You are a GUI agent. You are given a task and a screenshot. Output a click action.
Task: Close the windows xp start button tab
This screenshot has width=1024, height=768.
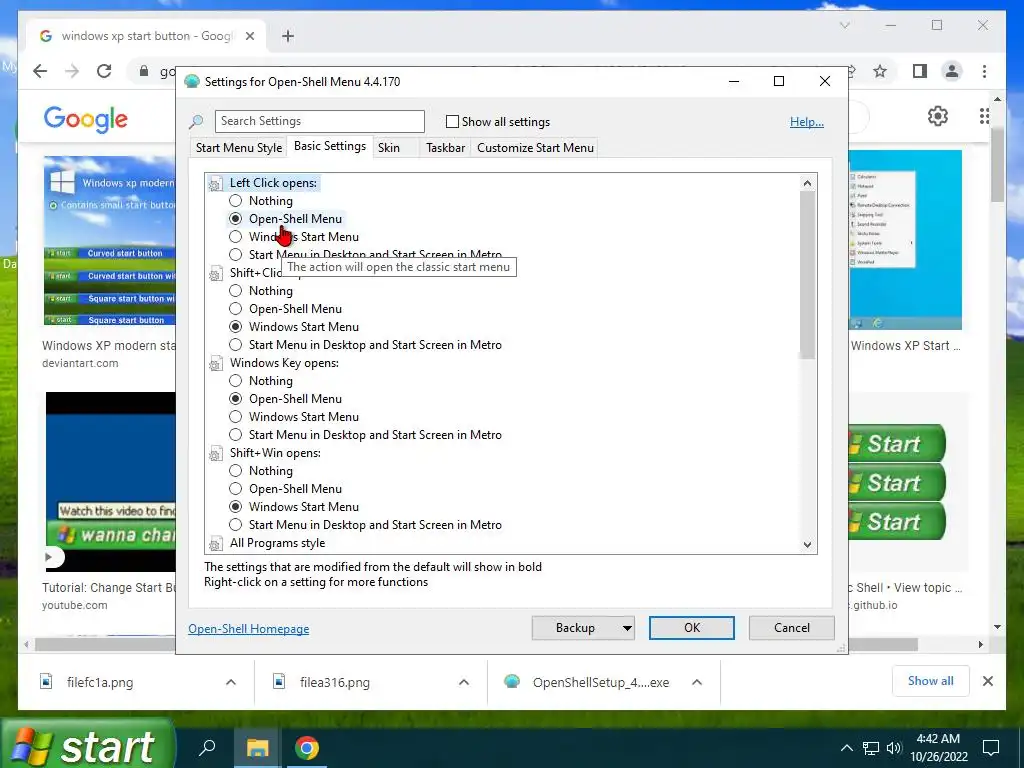click(x=249, y=36)
